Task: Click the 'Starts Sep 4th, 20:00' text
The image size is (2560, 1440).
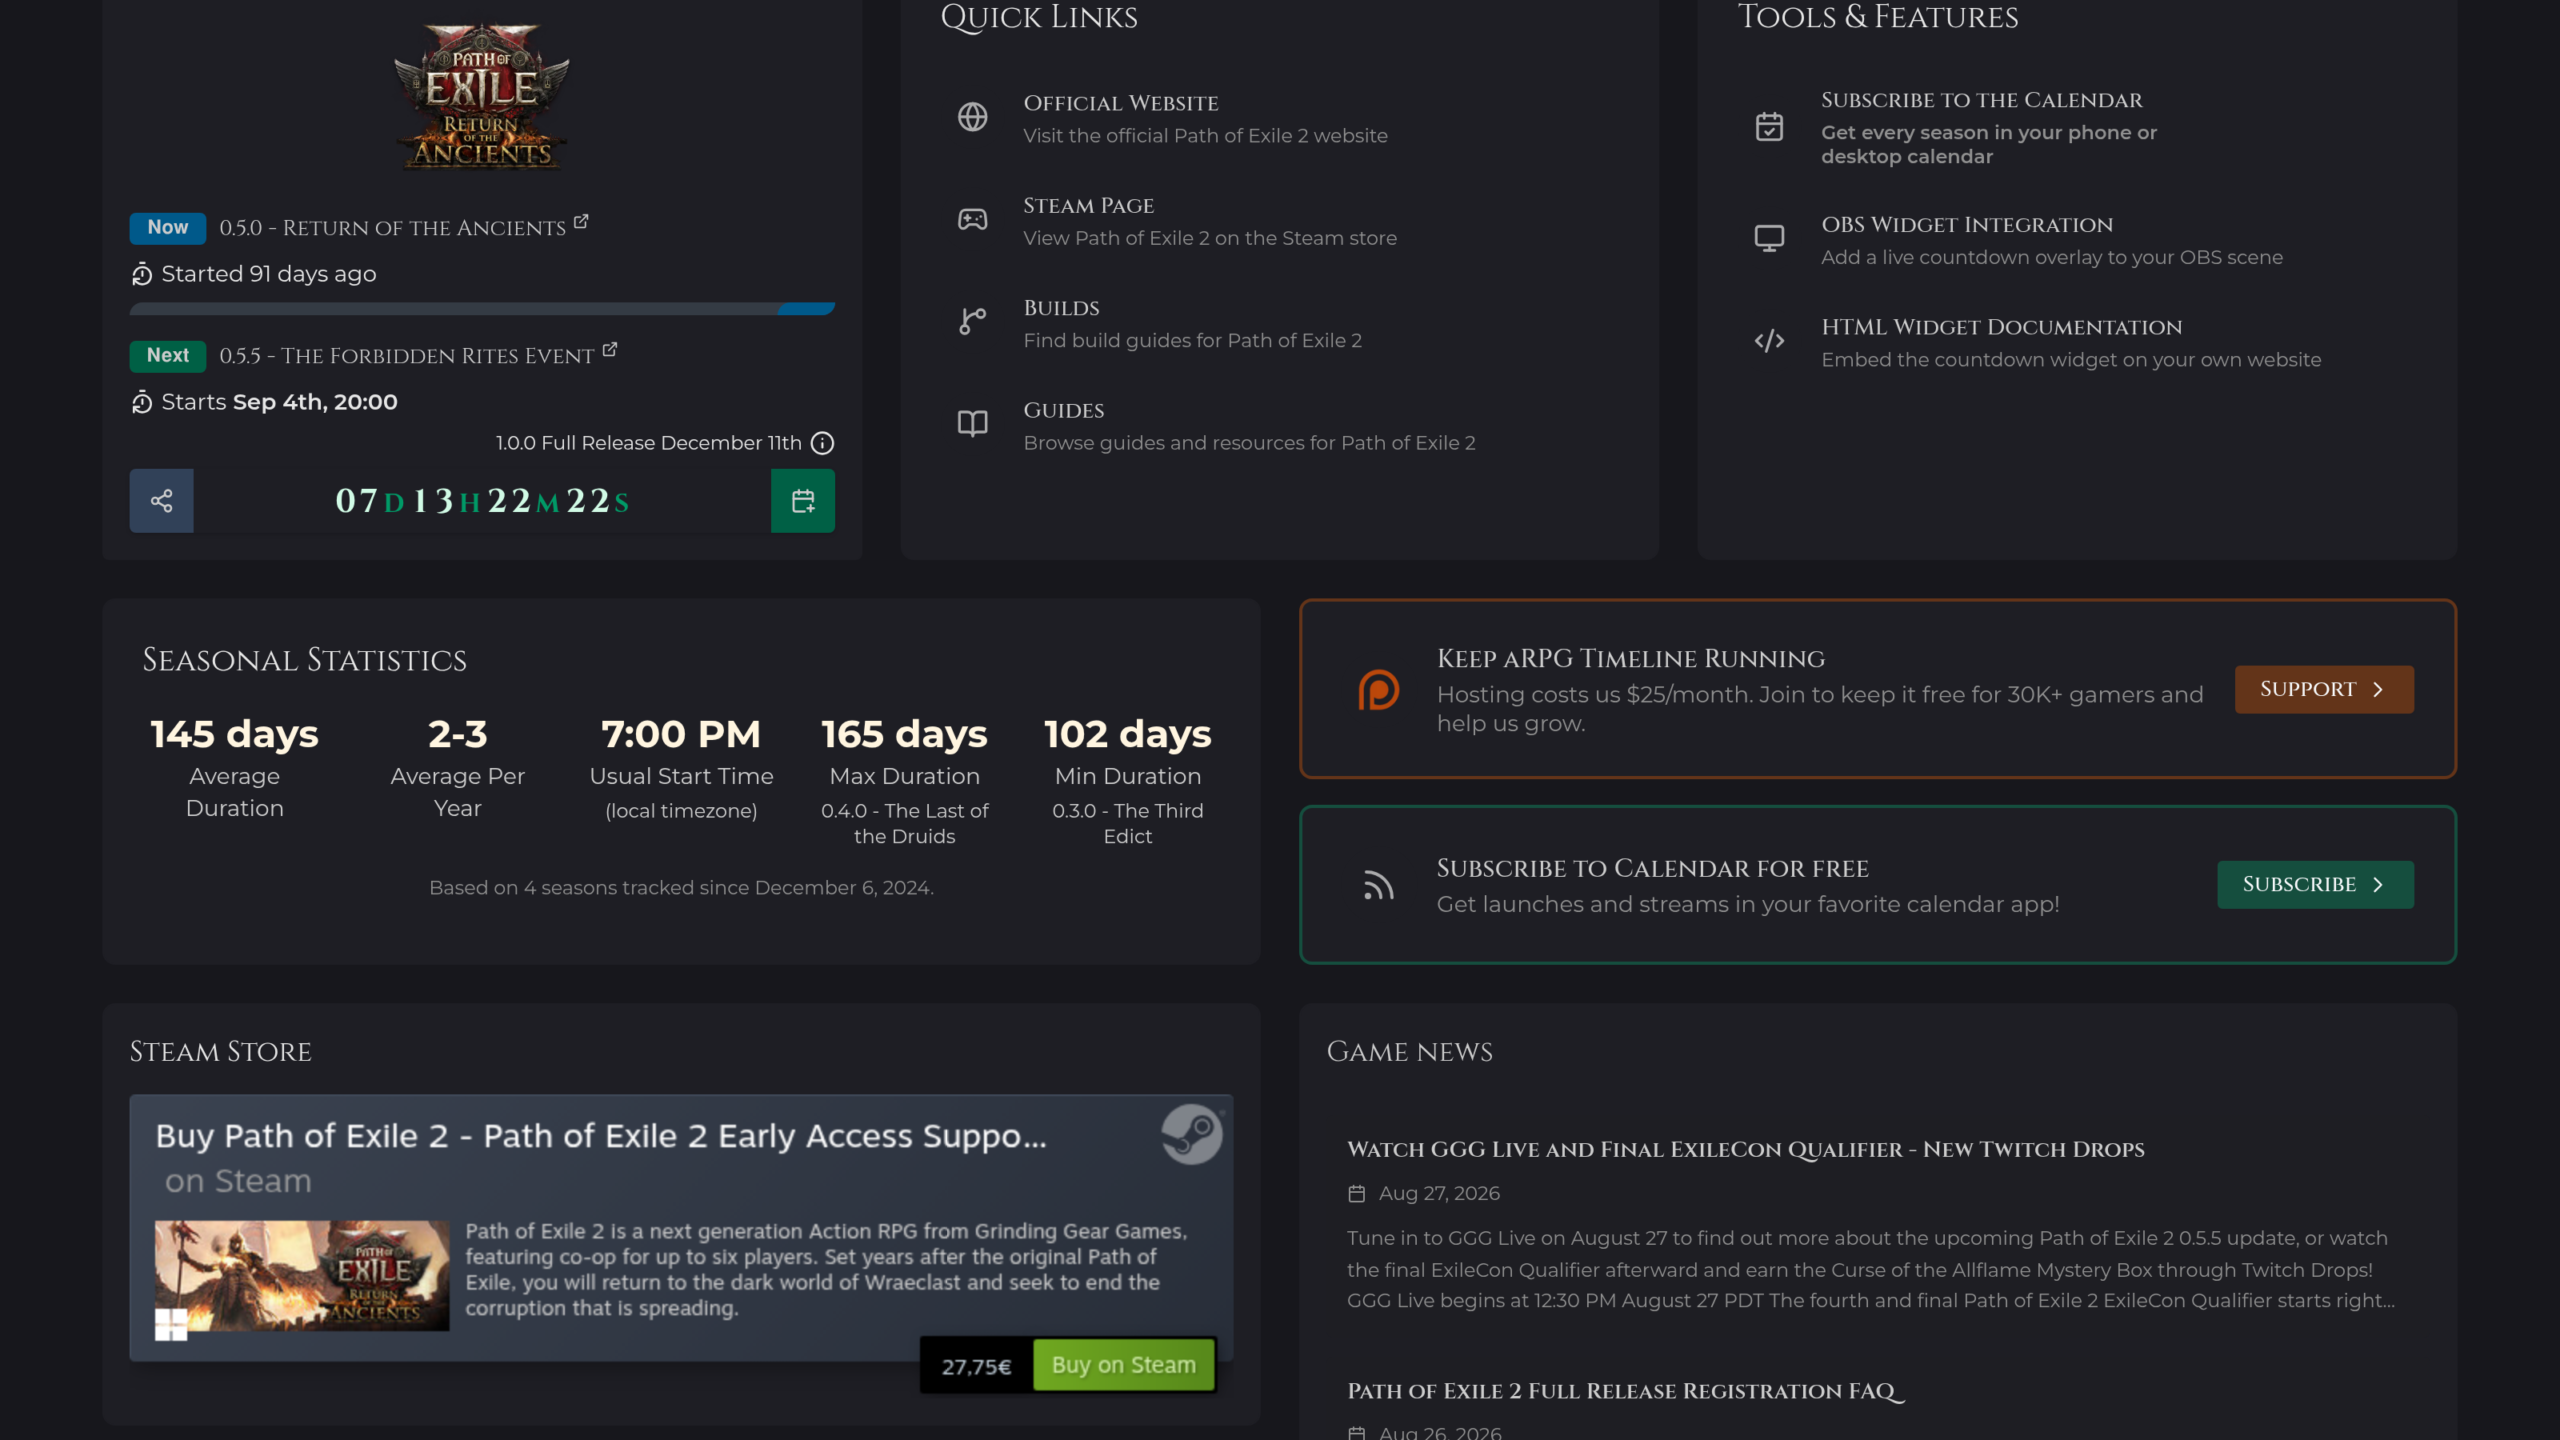Action: click(x=279, y=402)
